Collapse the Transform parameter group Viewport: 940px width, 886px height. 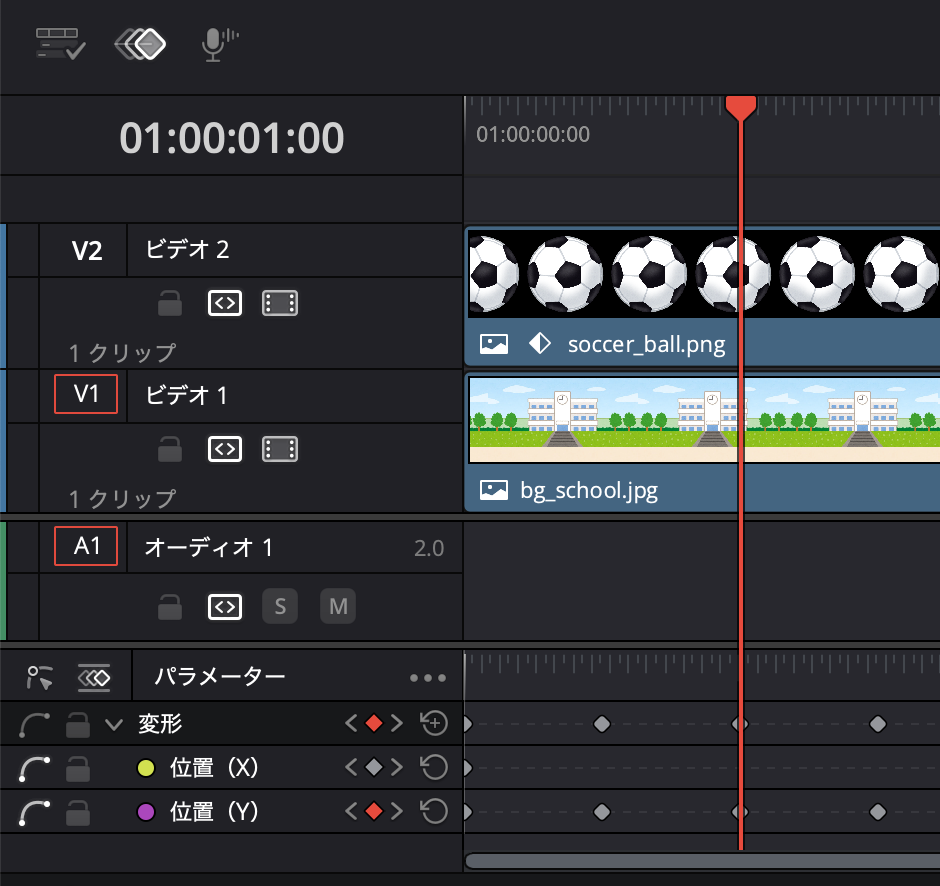[x=113, y=724]
